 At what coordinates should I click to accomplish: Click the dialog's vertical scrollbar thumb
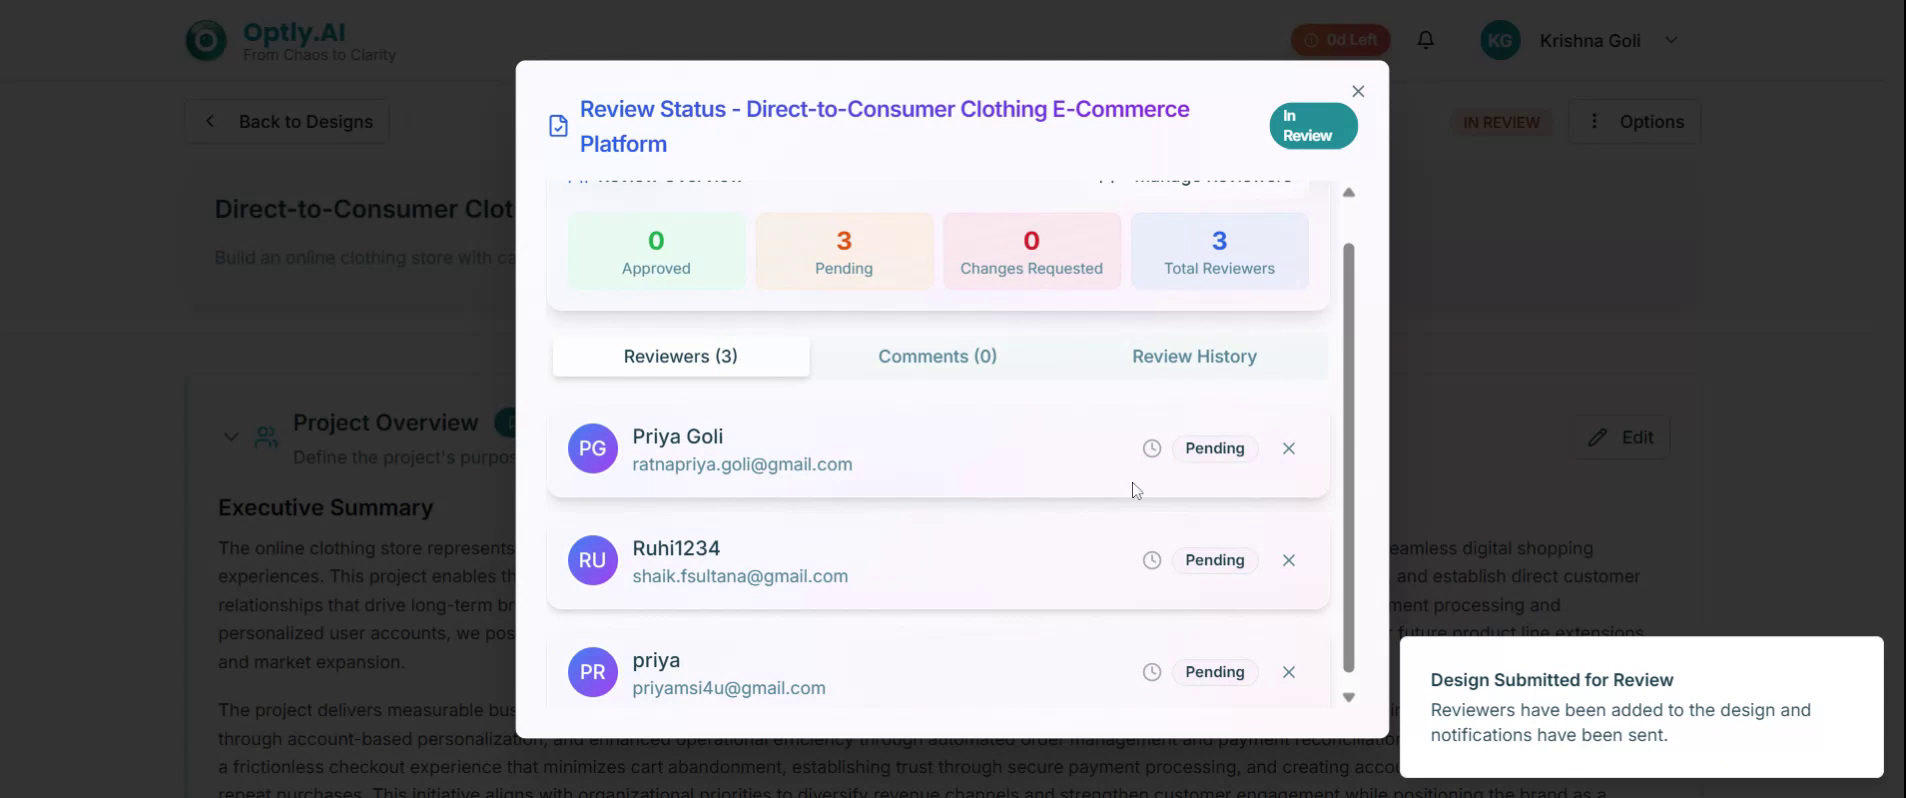[x=1348, y=457]
